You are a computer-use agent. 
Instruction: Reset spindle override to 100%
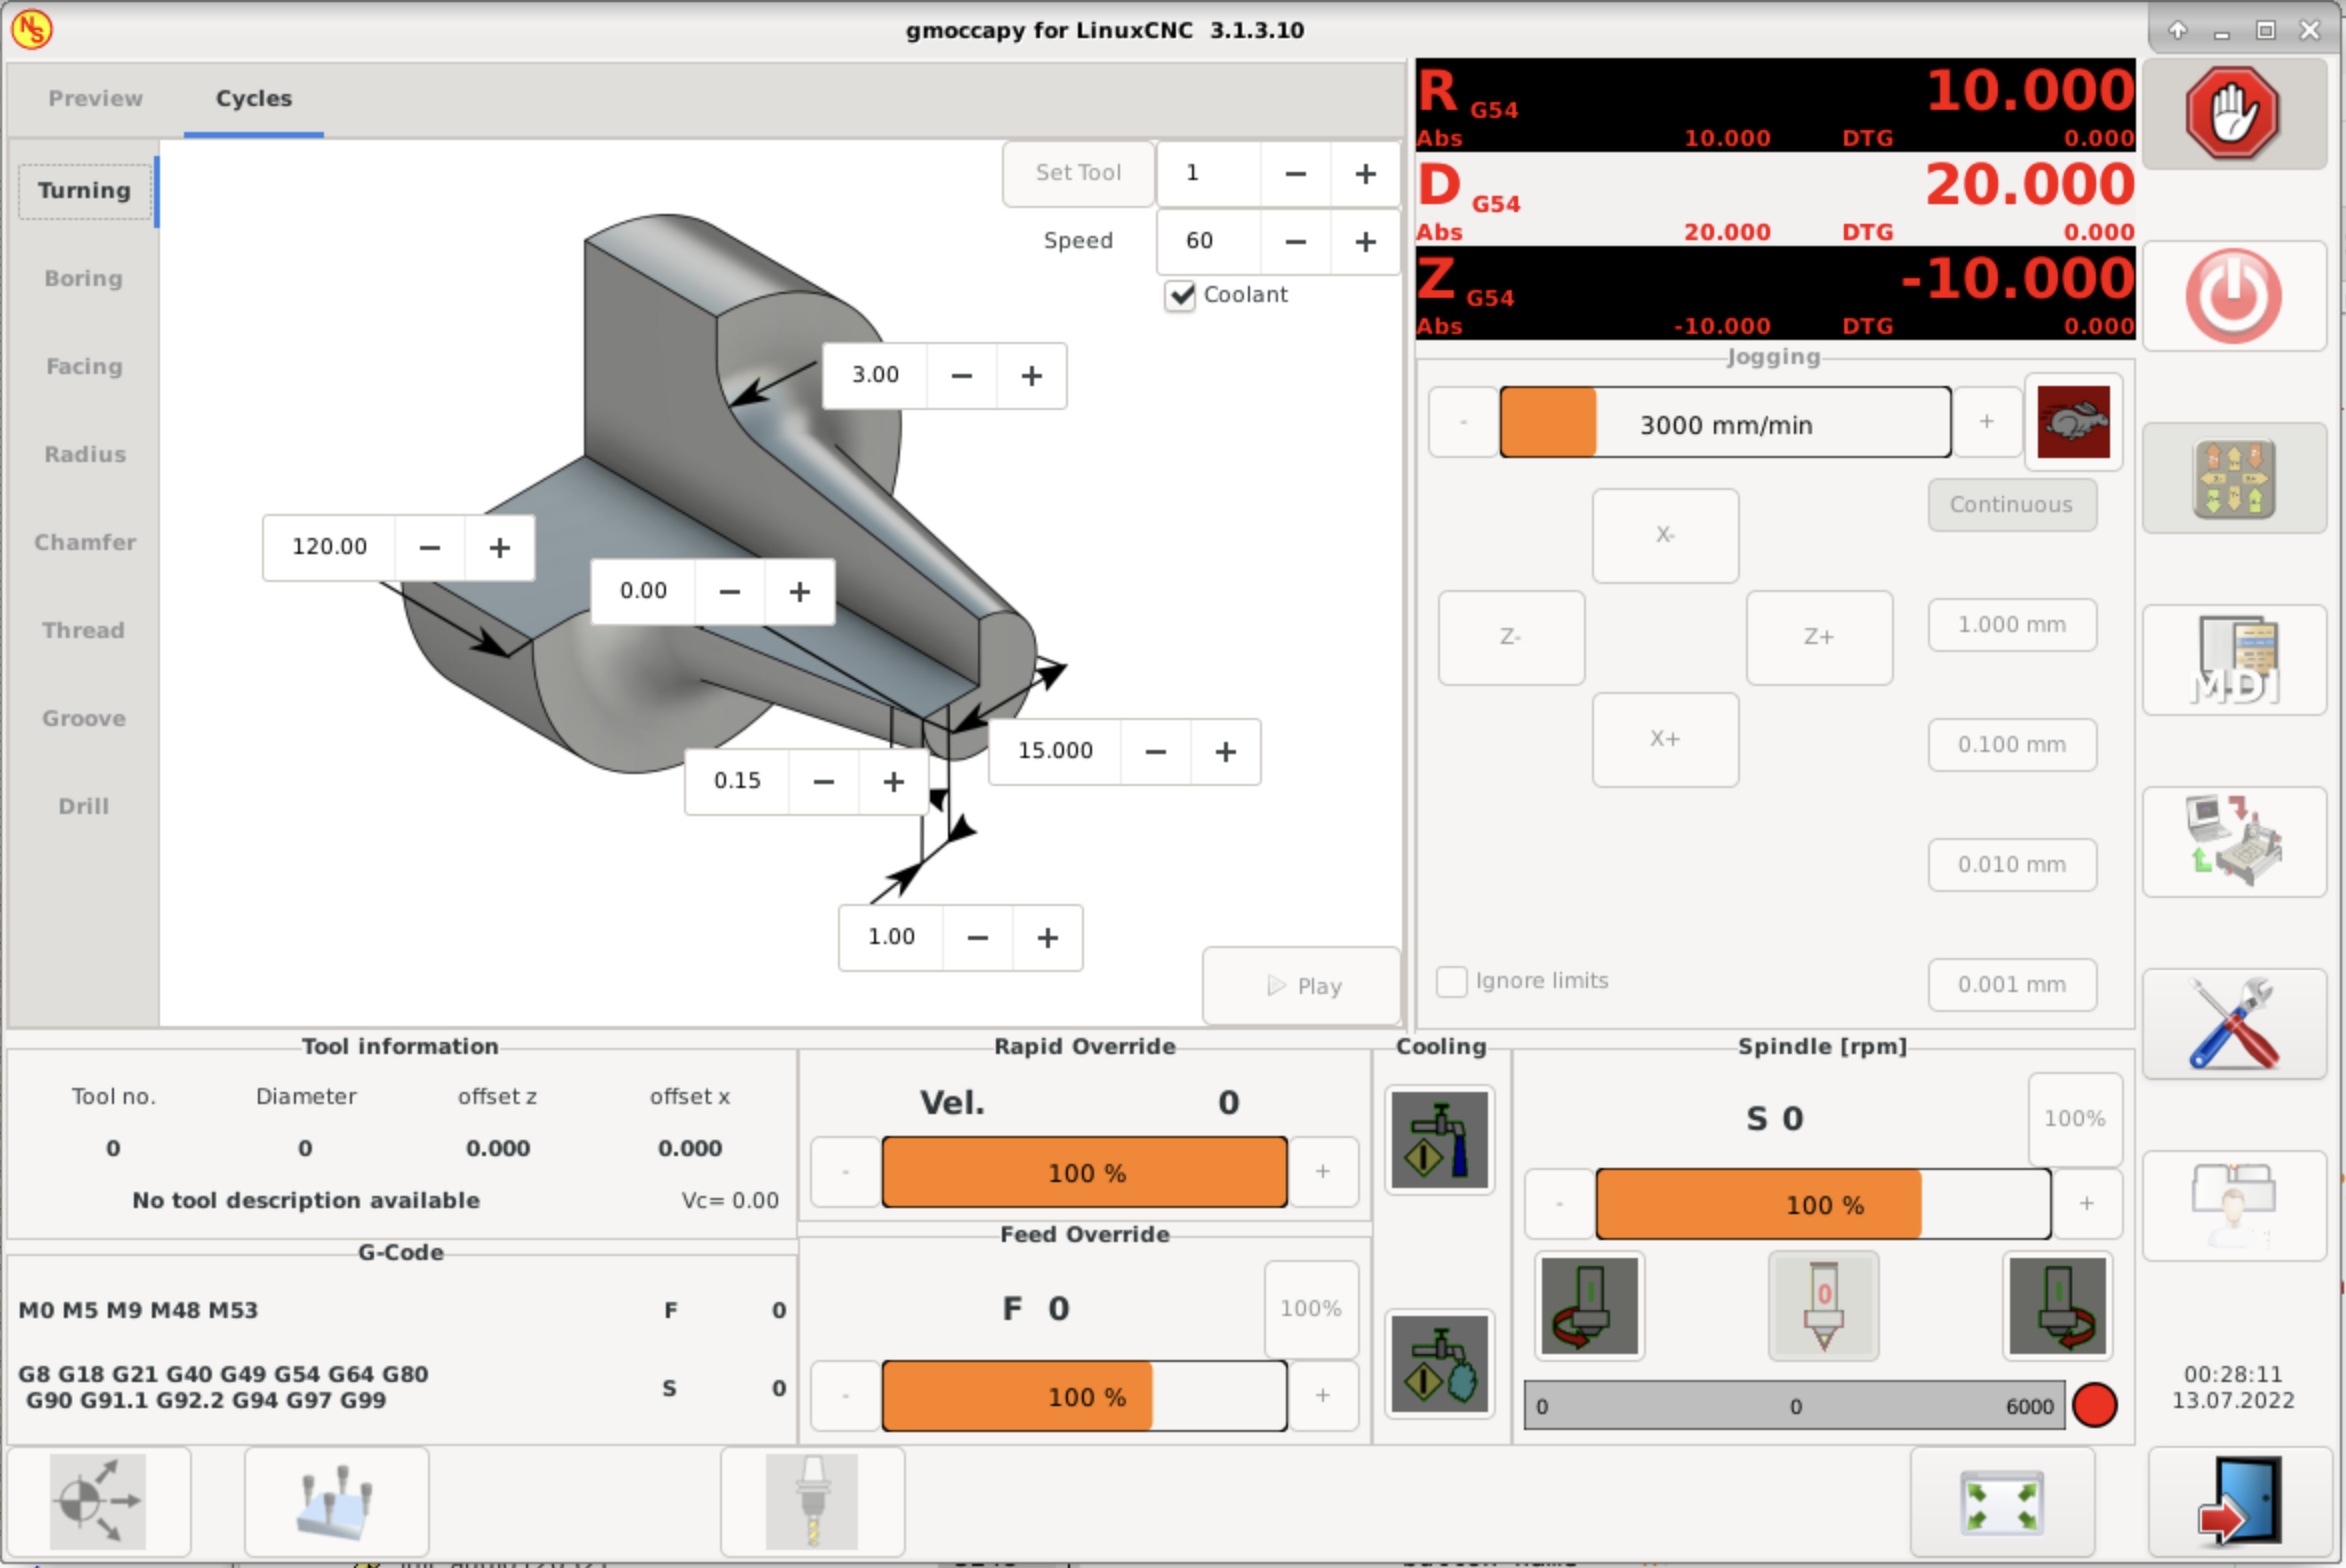click(x=2075, y=1119)
